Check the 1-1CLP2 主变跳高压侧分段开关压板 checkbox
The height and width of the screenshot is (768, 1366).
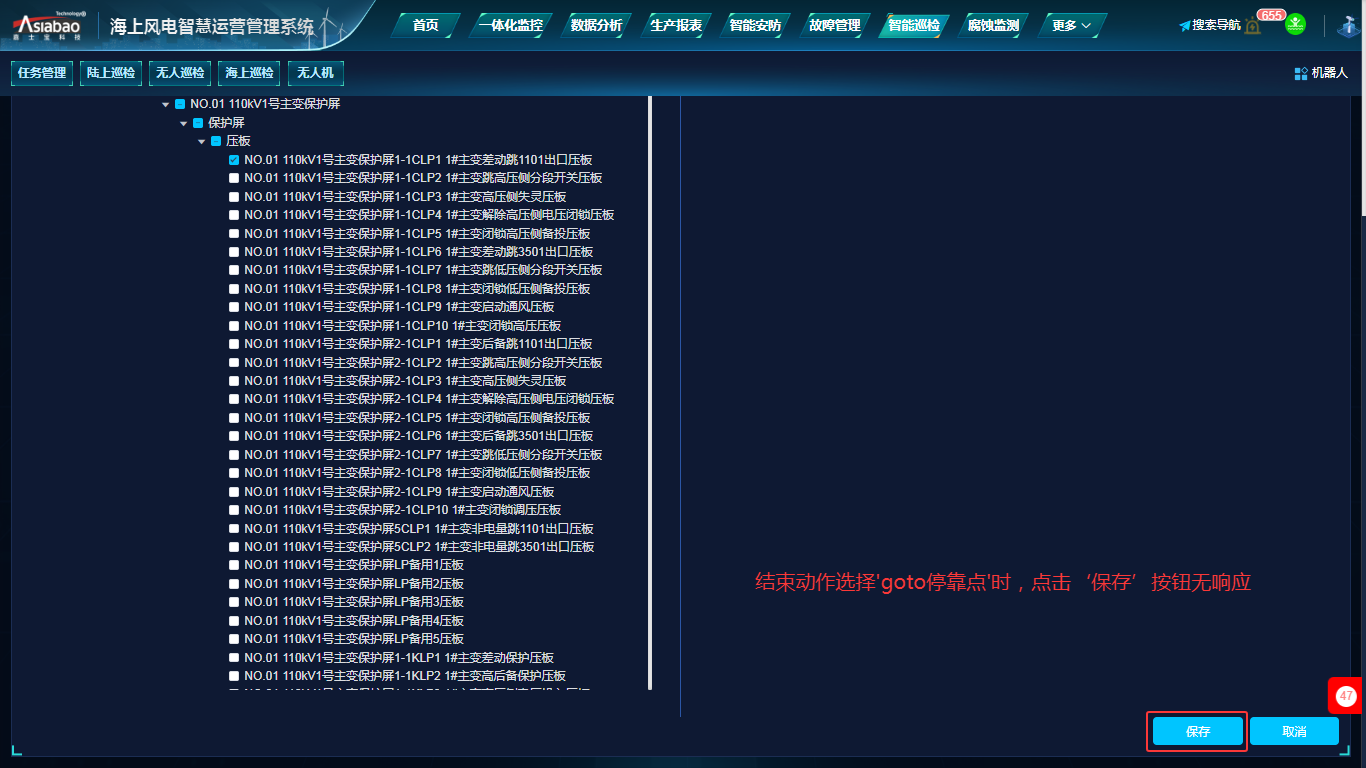234,178
